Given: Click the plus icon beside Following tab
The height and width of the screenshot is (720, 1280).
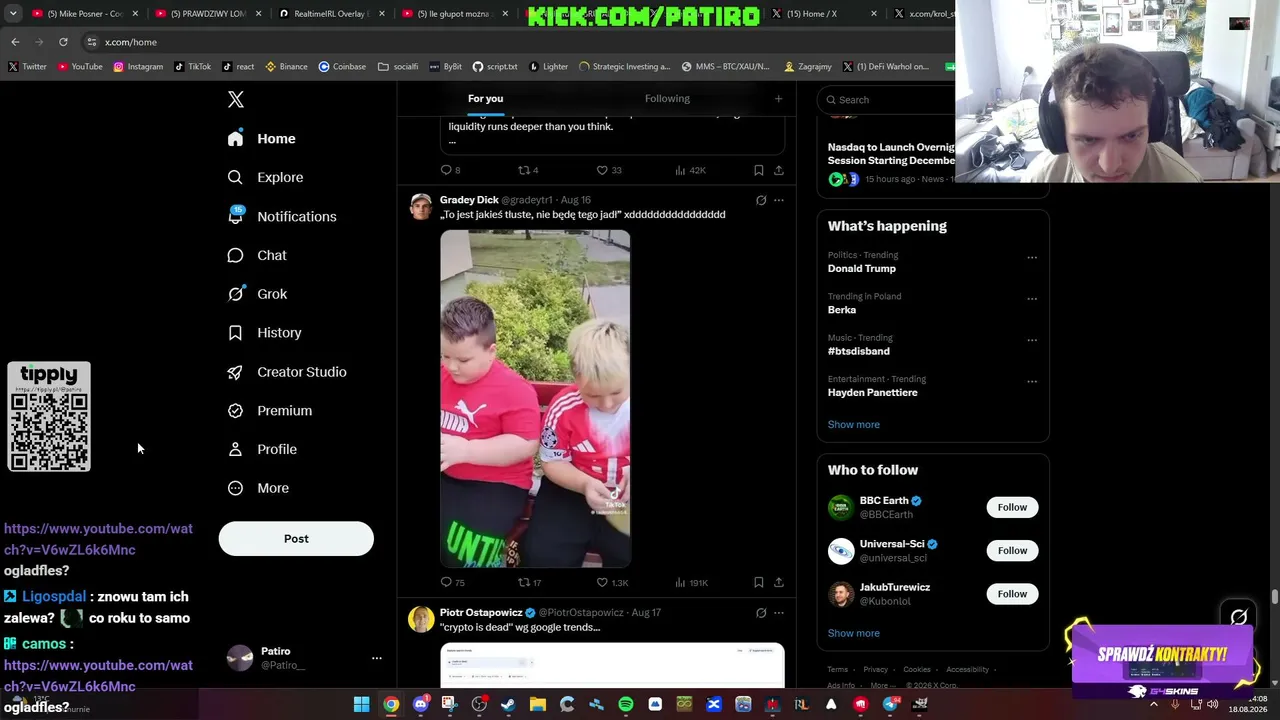Looking at the screenshot, I should coord(778,98).
